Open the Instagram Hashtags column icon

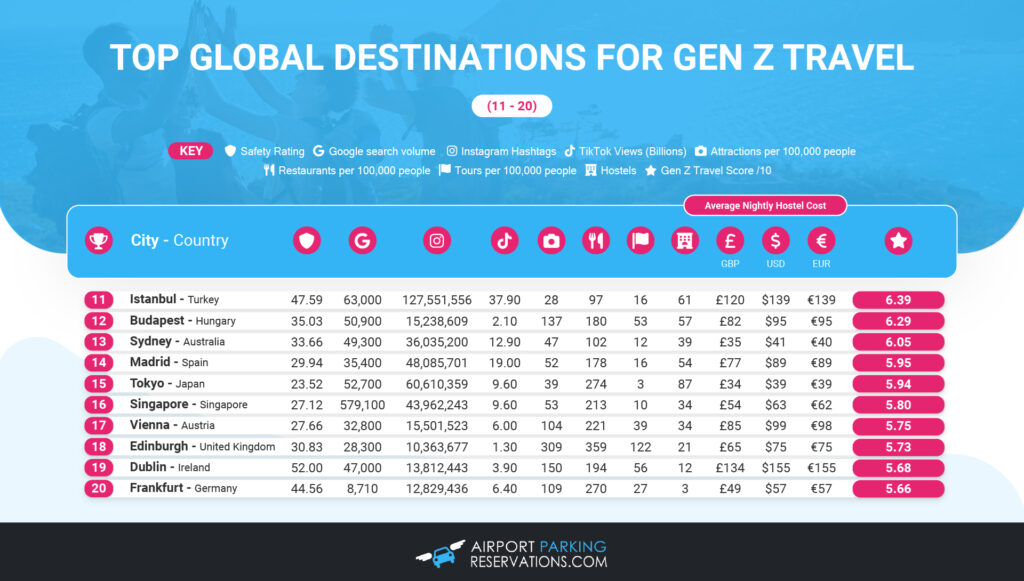pyautogui.click(x=436, y=240)
